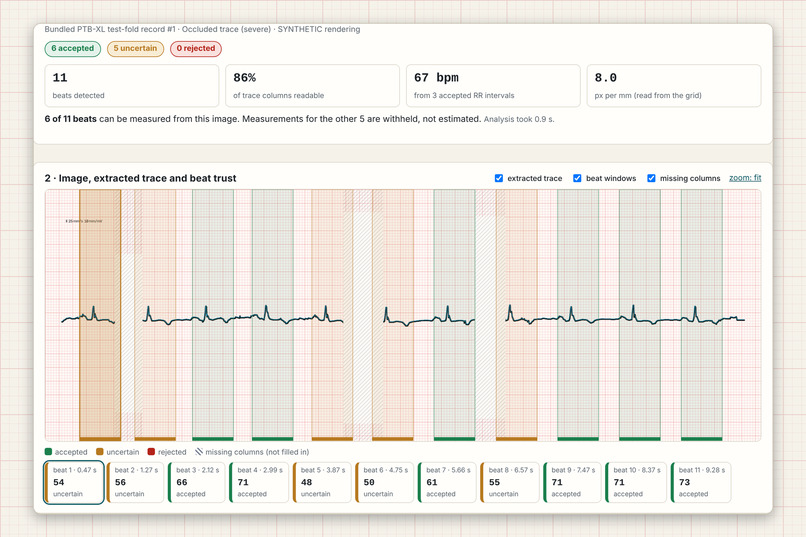
Task: Open beat 3 card at 2.12 s
Action: (197, 482)
